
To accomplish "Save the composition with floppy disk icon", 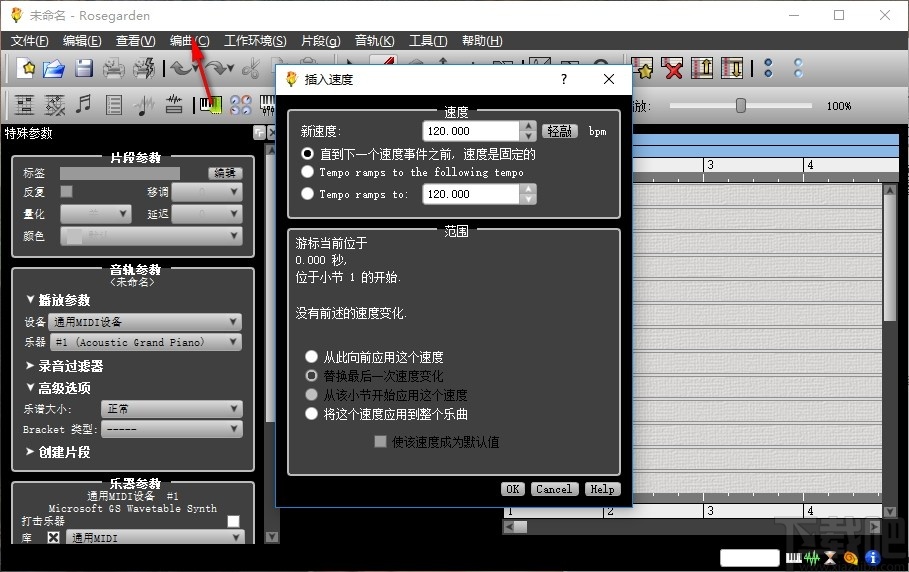I will (84, 68).
